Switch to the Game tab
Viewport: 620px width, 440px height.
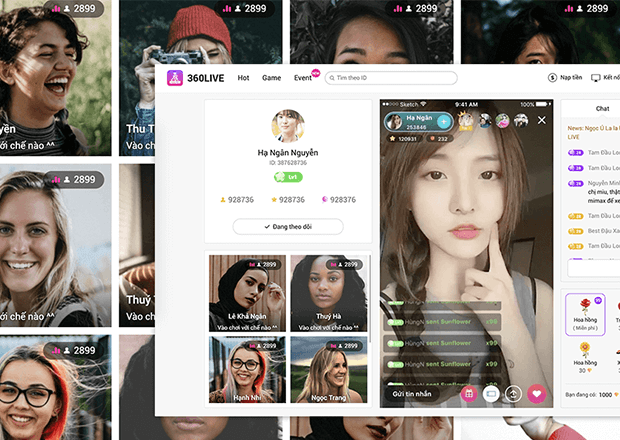click(271, 78)
